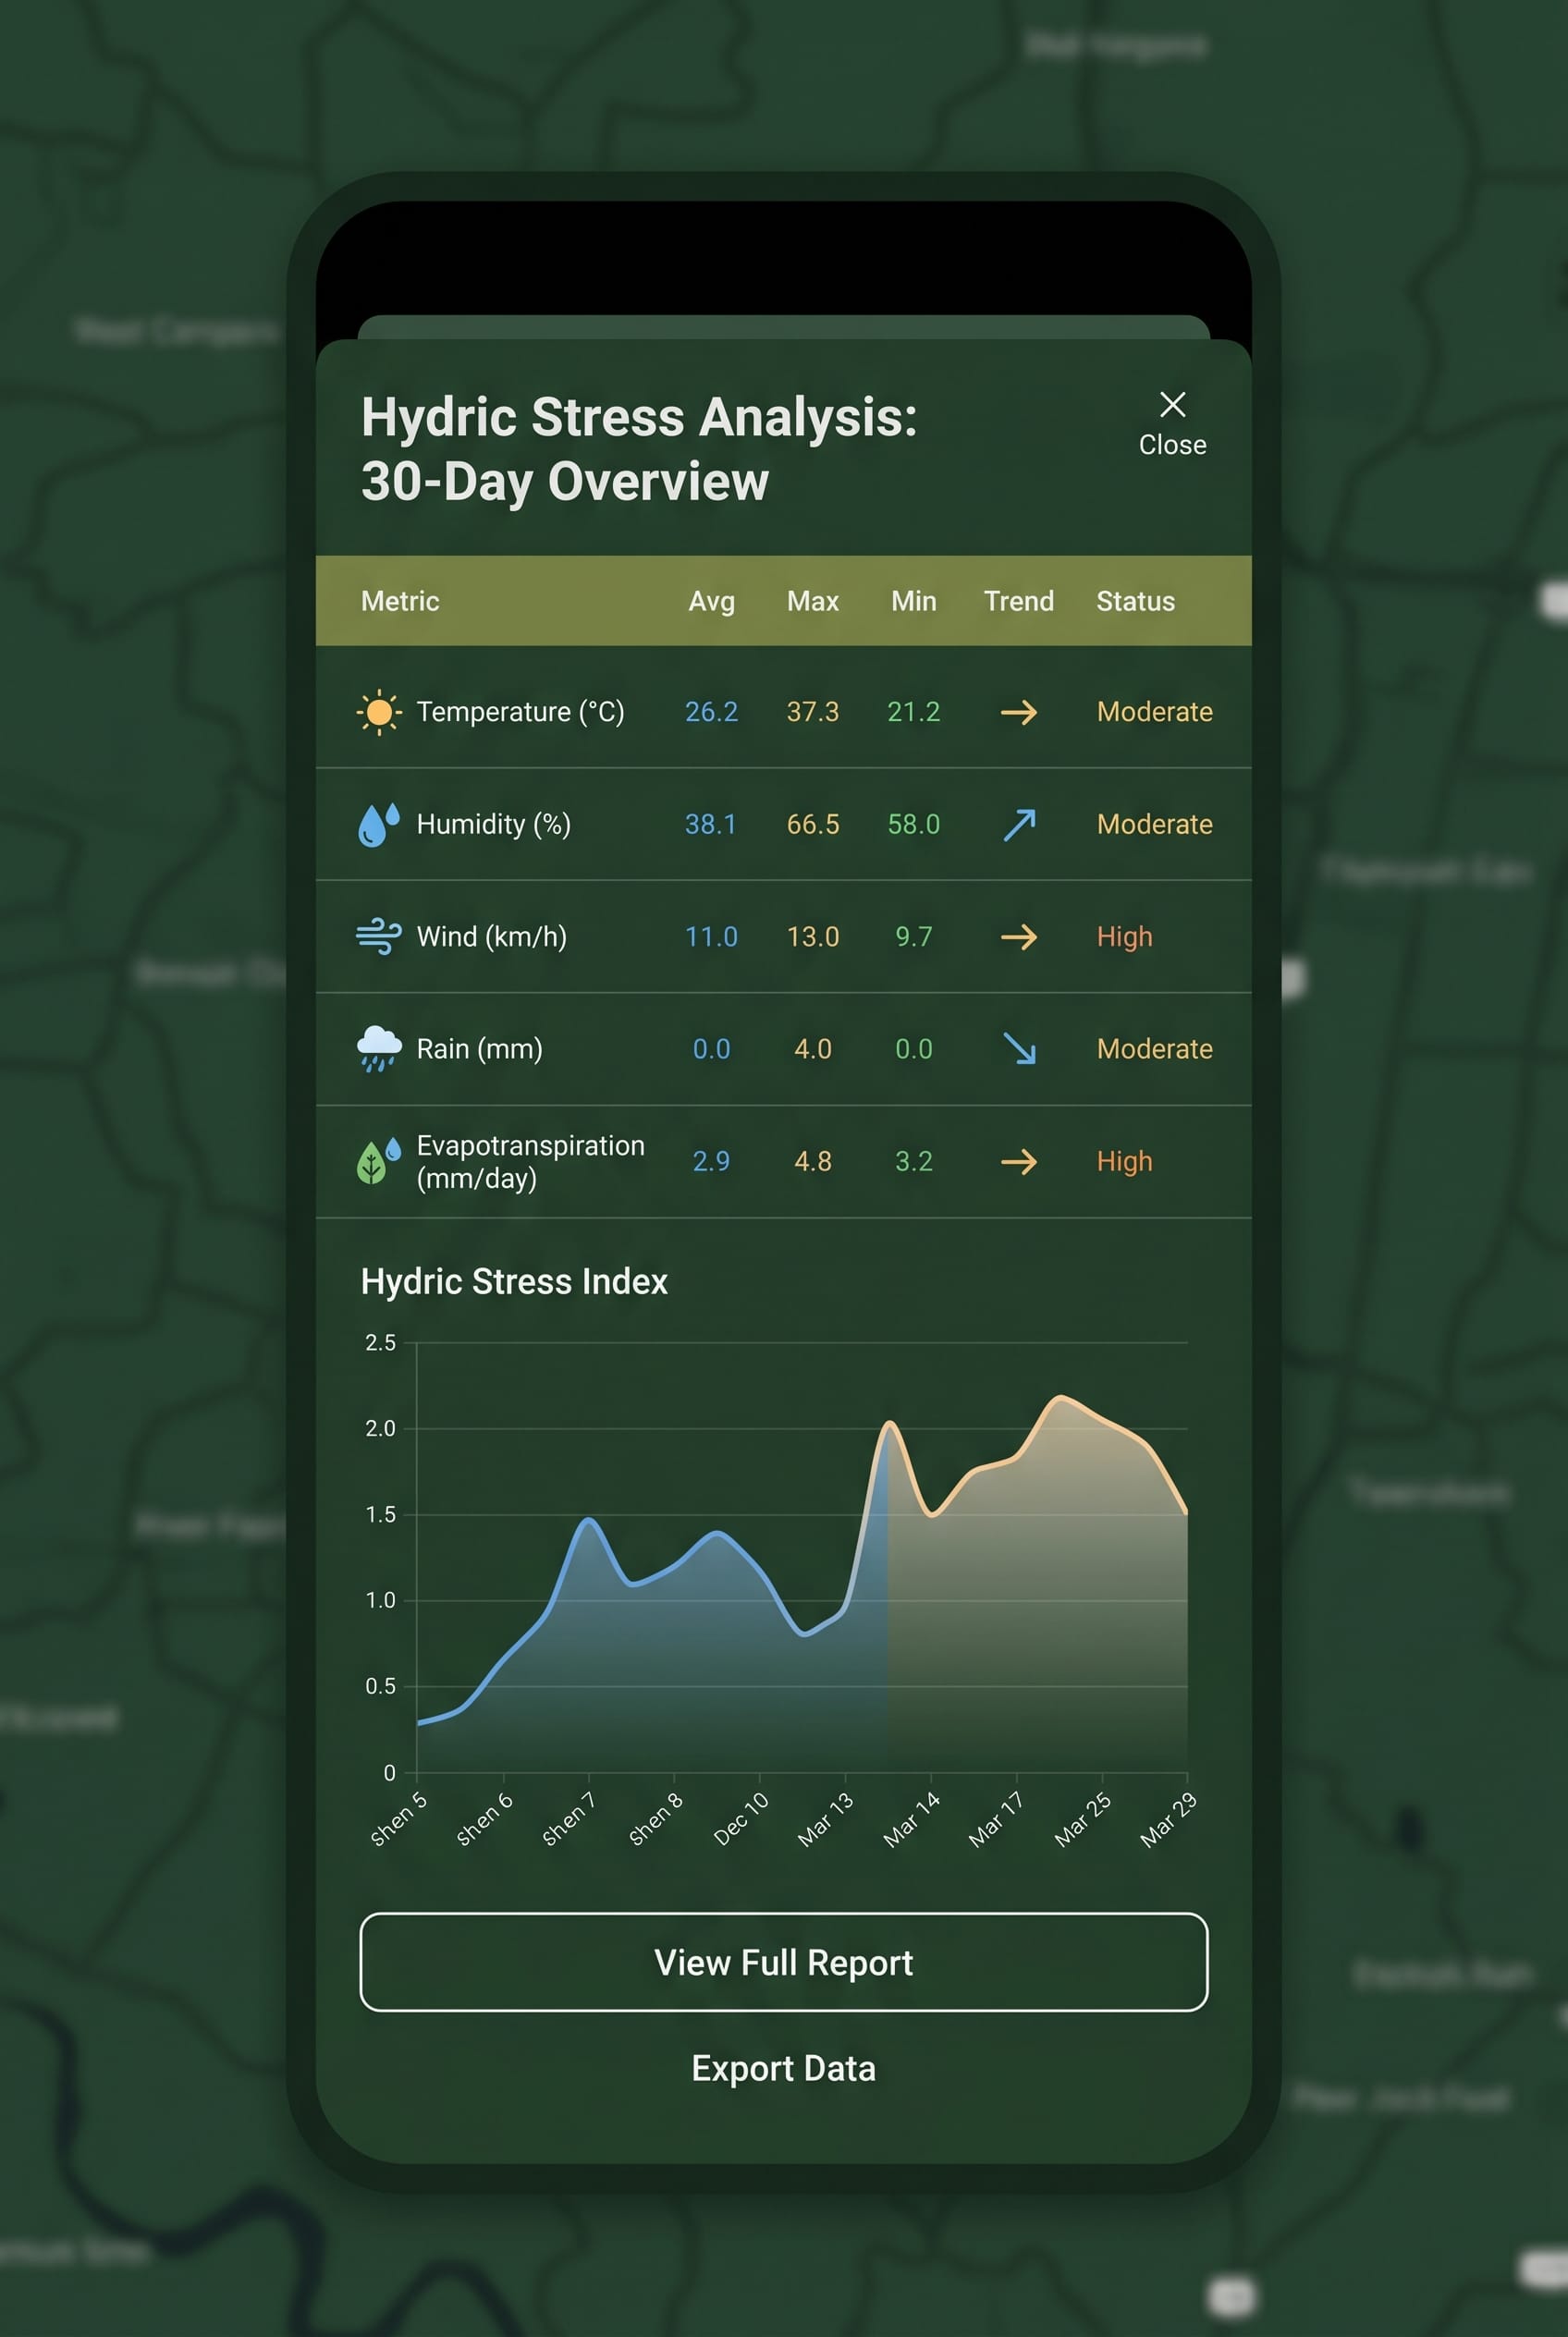The image size is (1568, 2337).
Task: Click the Hydric Stress Index chart title
Action: pos(514,1281)
